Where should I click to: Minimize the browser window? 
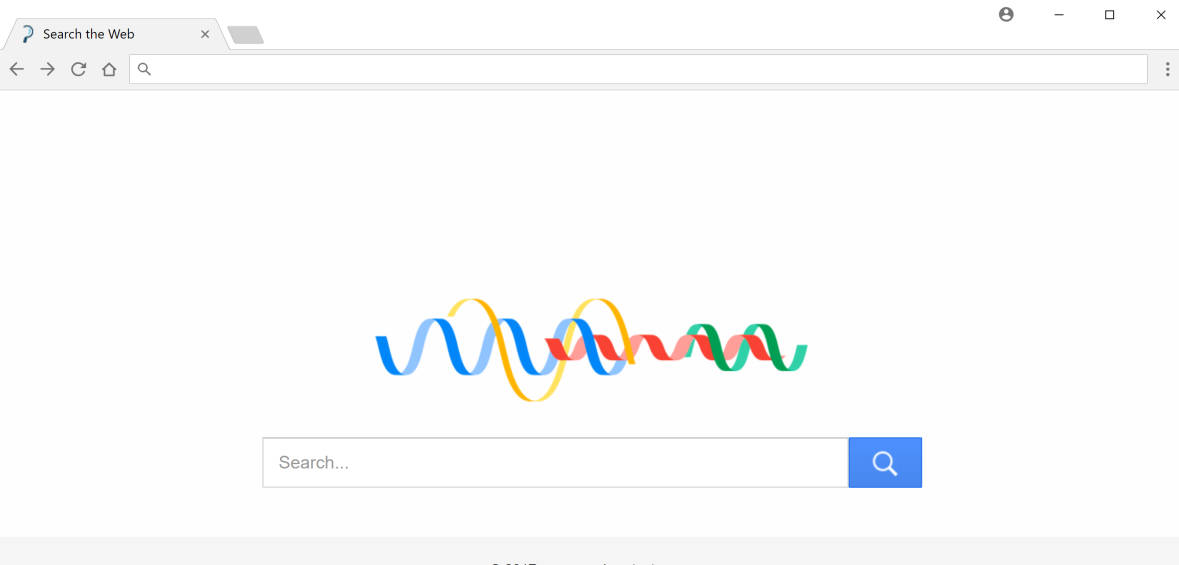click(1059, 15)
